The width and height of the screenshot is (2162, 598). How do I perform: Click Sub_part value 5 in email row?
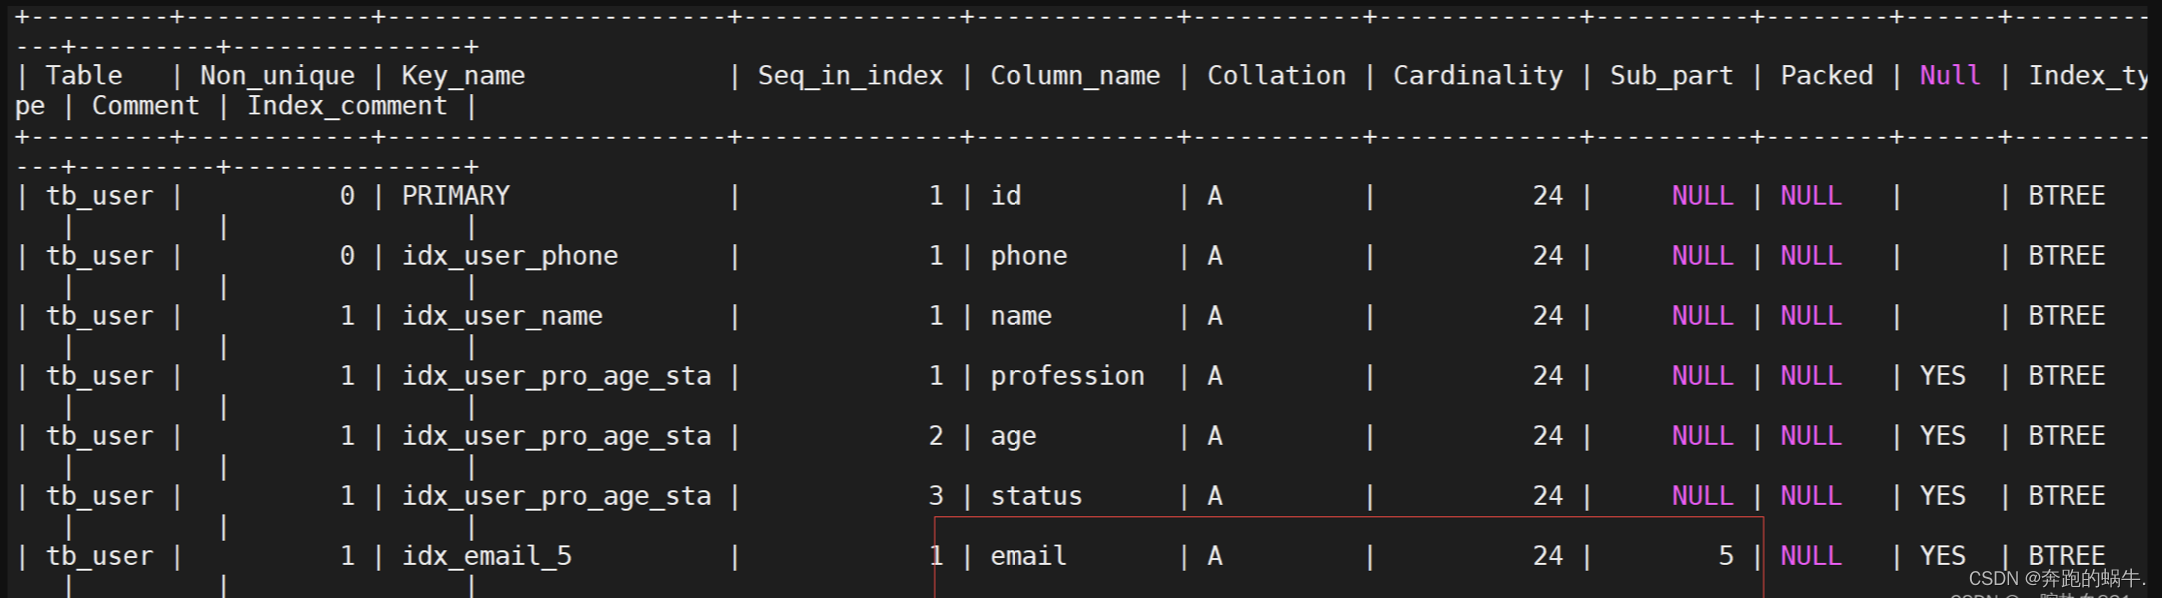point(1726,556)
